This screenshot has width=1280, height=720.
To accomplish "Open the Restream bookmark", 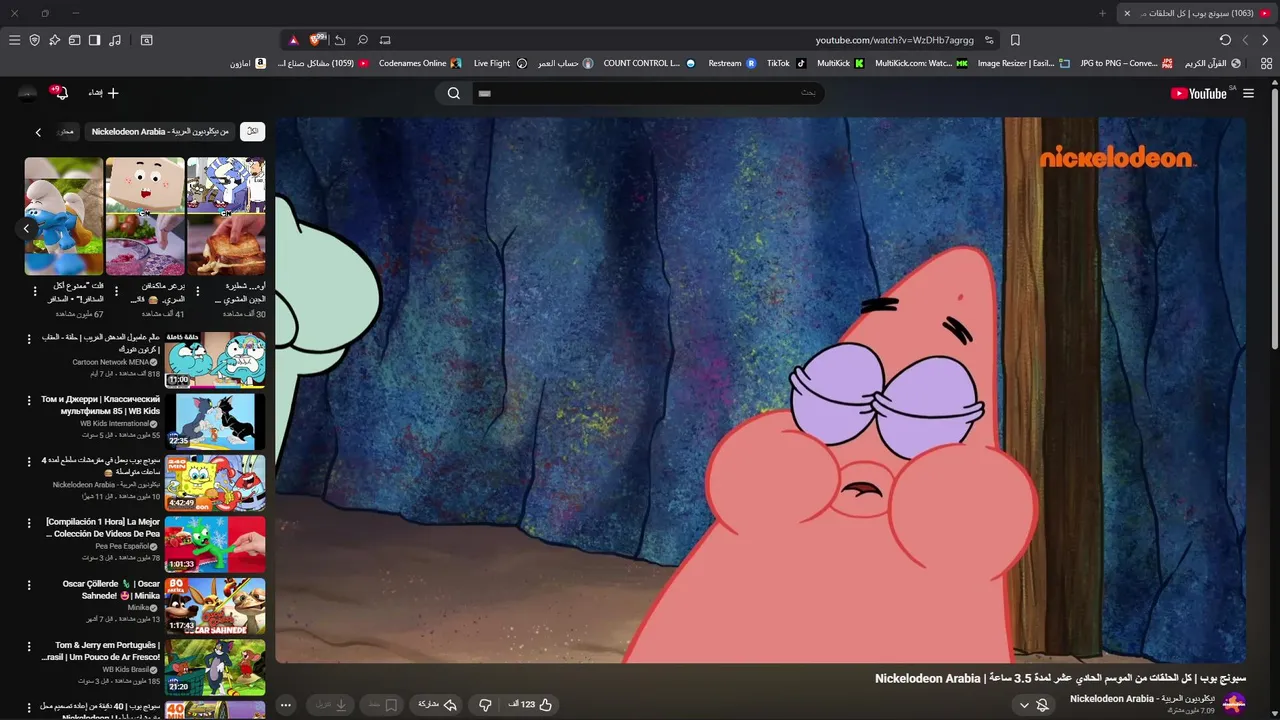I will coord(732,63).
